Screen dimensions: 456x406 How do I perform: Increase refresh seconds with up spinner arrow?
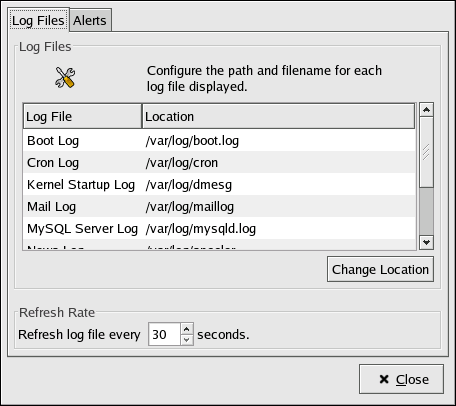(187, 329)
